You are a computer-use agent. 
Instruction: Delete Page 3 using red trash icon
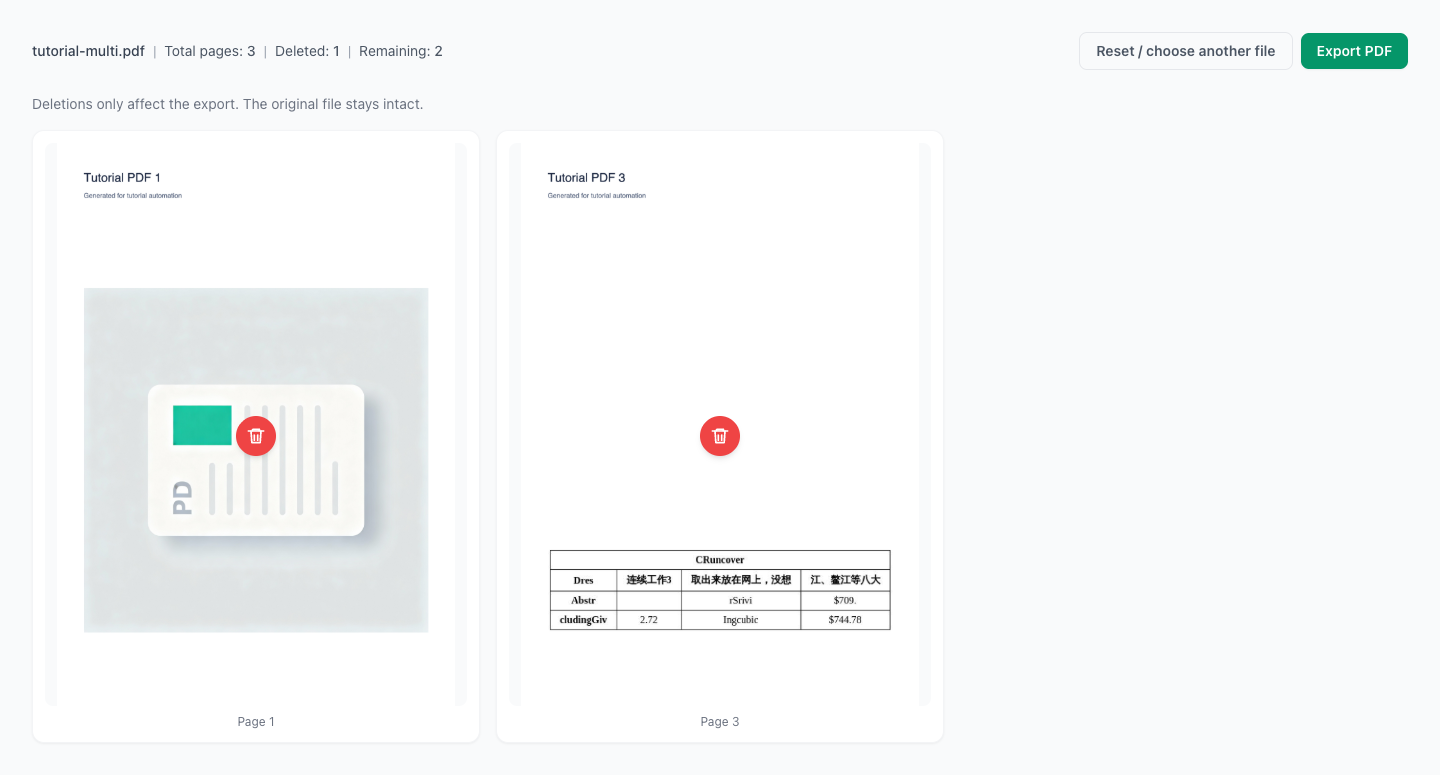(x=720, y=436)
